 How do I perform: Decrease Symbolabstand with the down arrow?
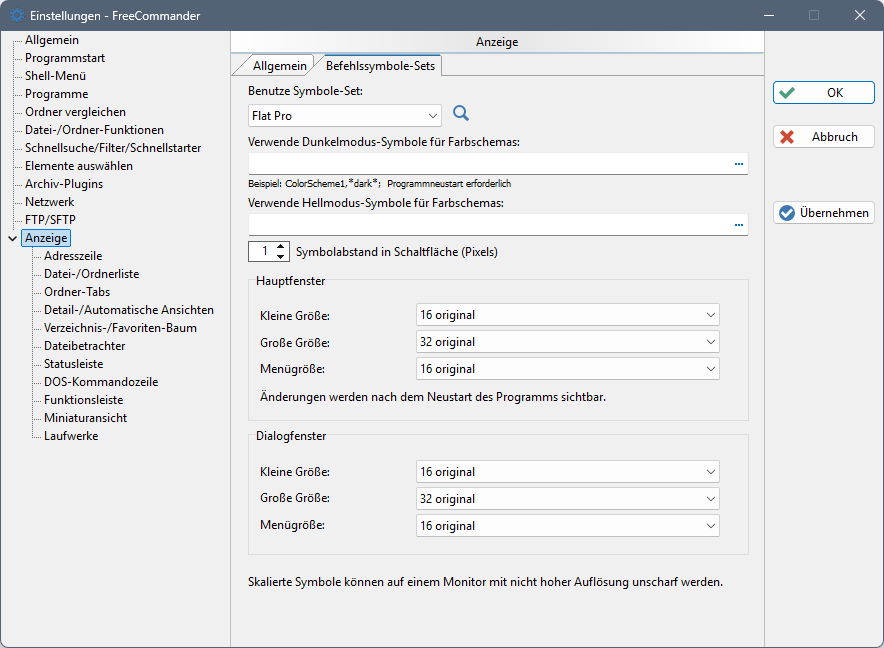coord(281,257)
